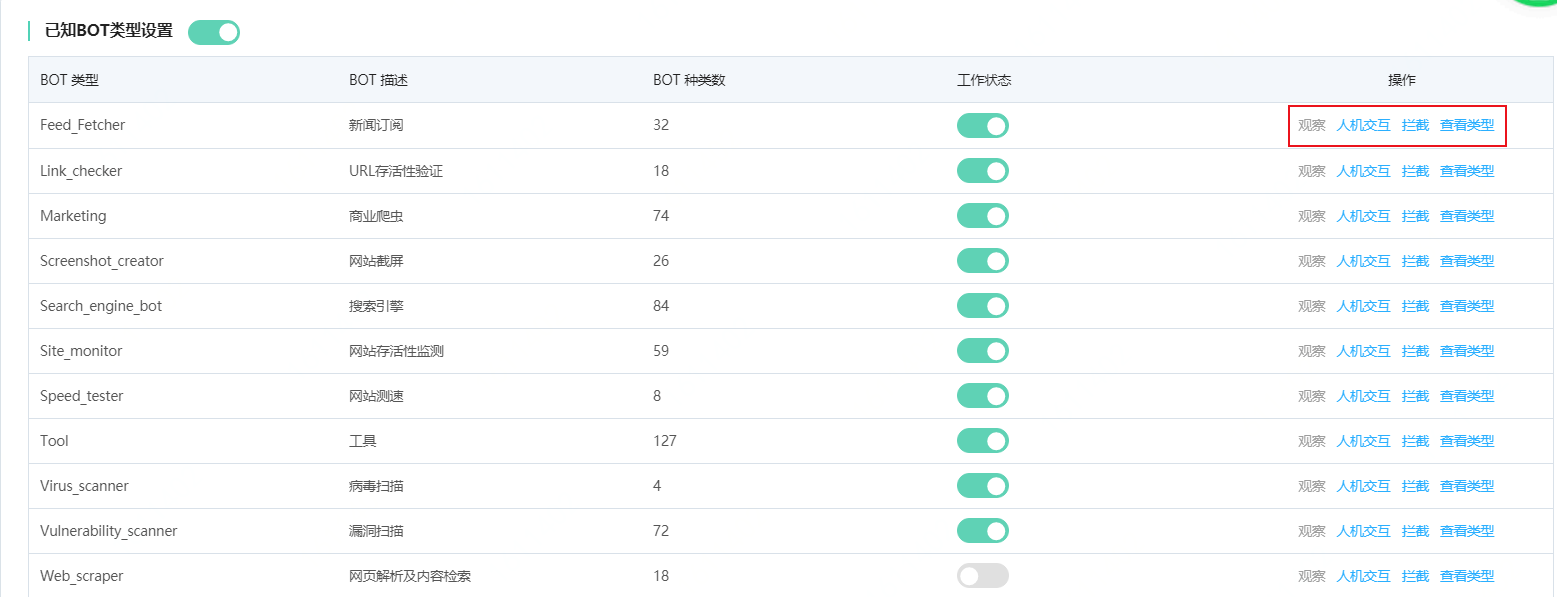Open 查看类型 for Search_engine_bot
This screenshot has width=1557, height=597.
click(x=1467, y=306)
